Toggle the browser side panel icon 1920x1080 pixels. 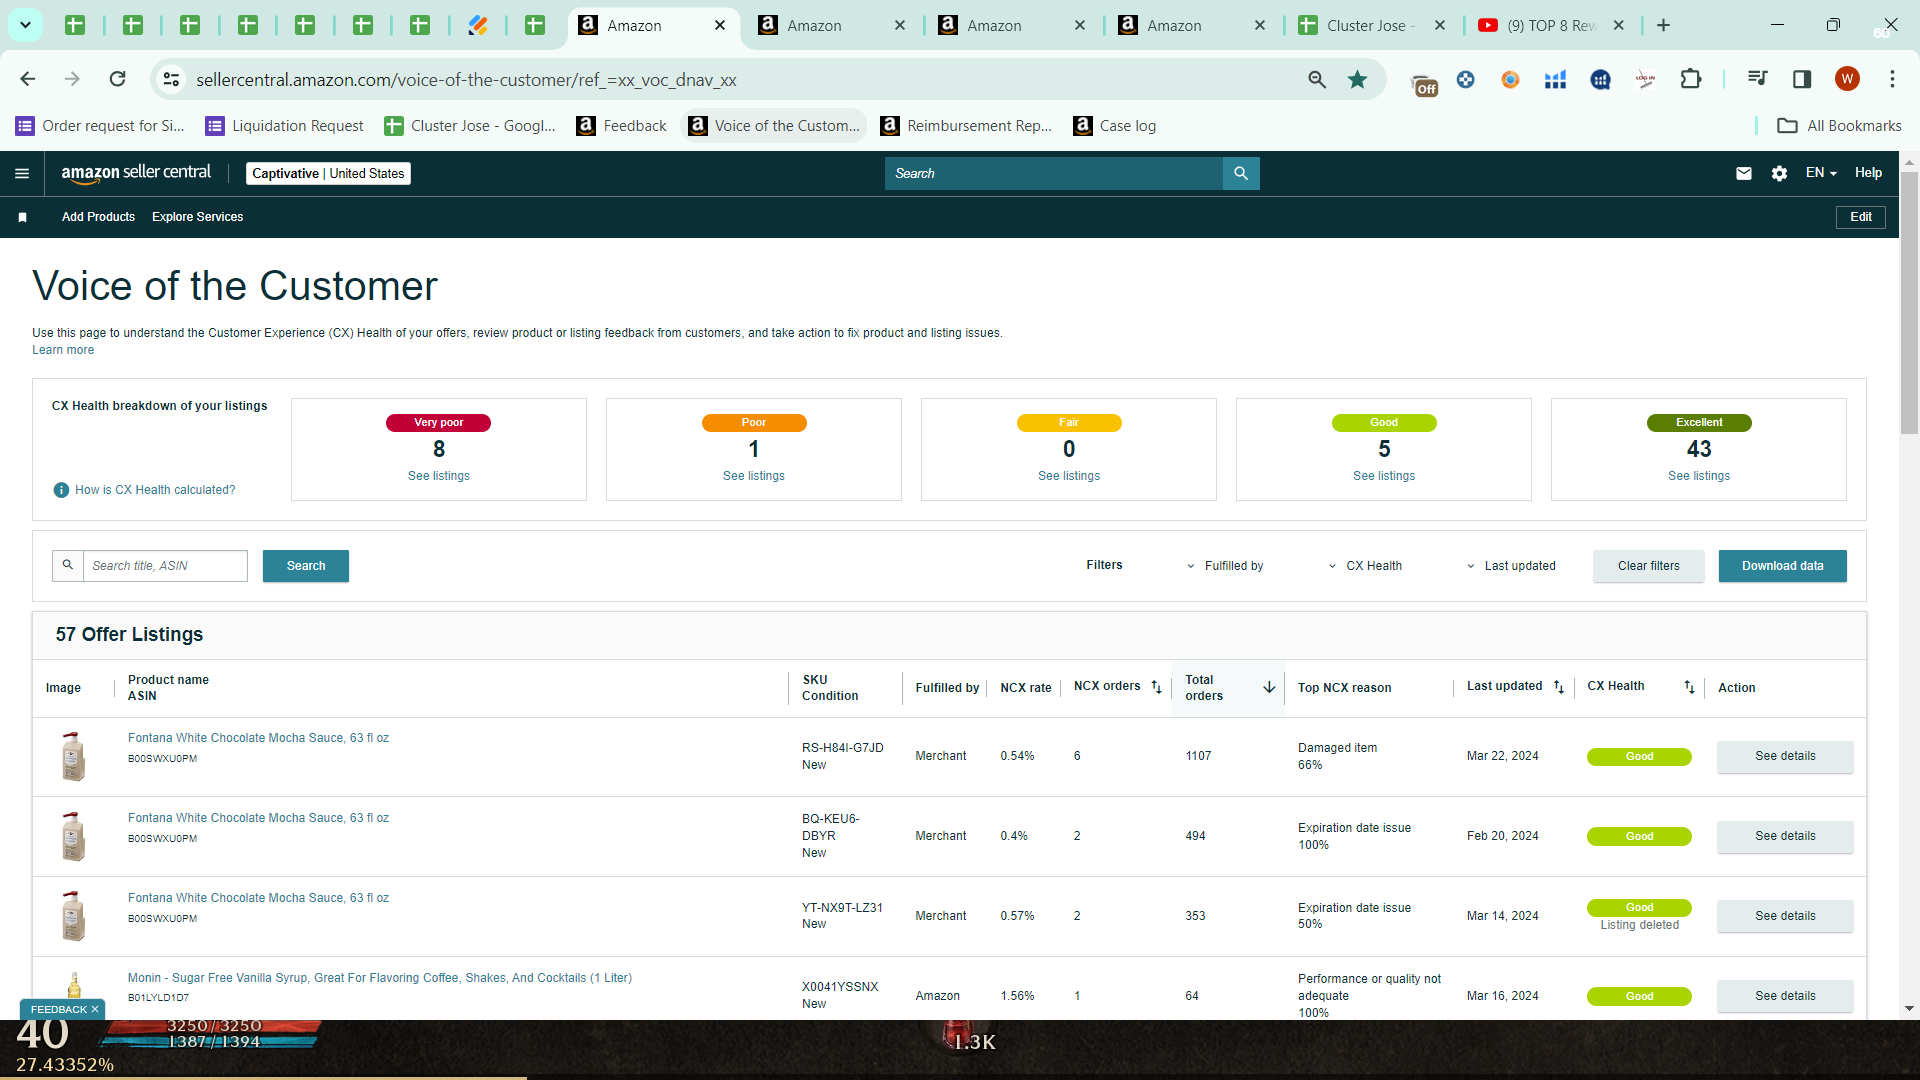coord(1802,79)
